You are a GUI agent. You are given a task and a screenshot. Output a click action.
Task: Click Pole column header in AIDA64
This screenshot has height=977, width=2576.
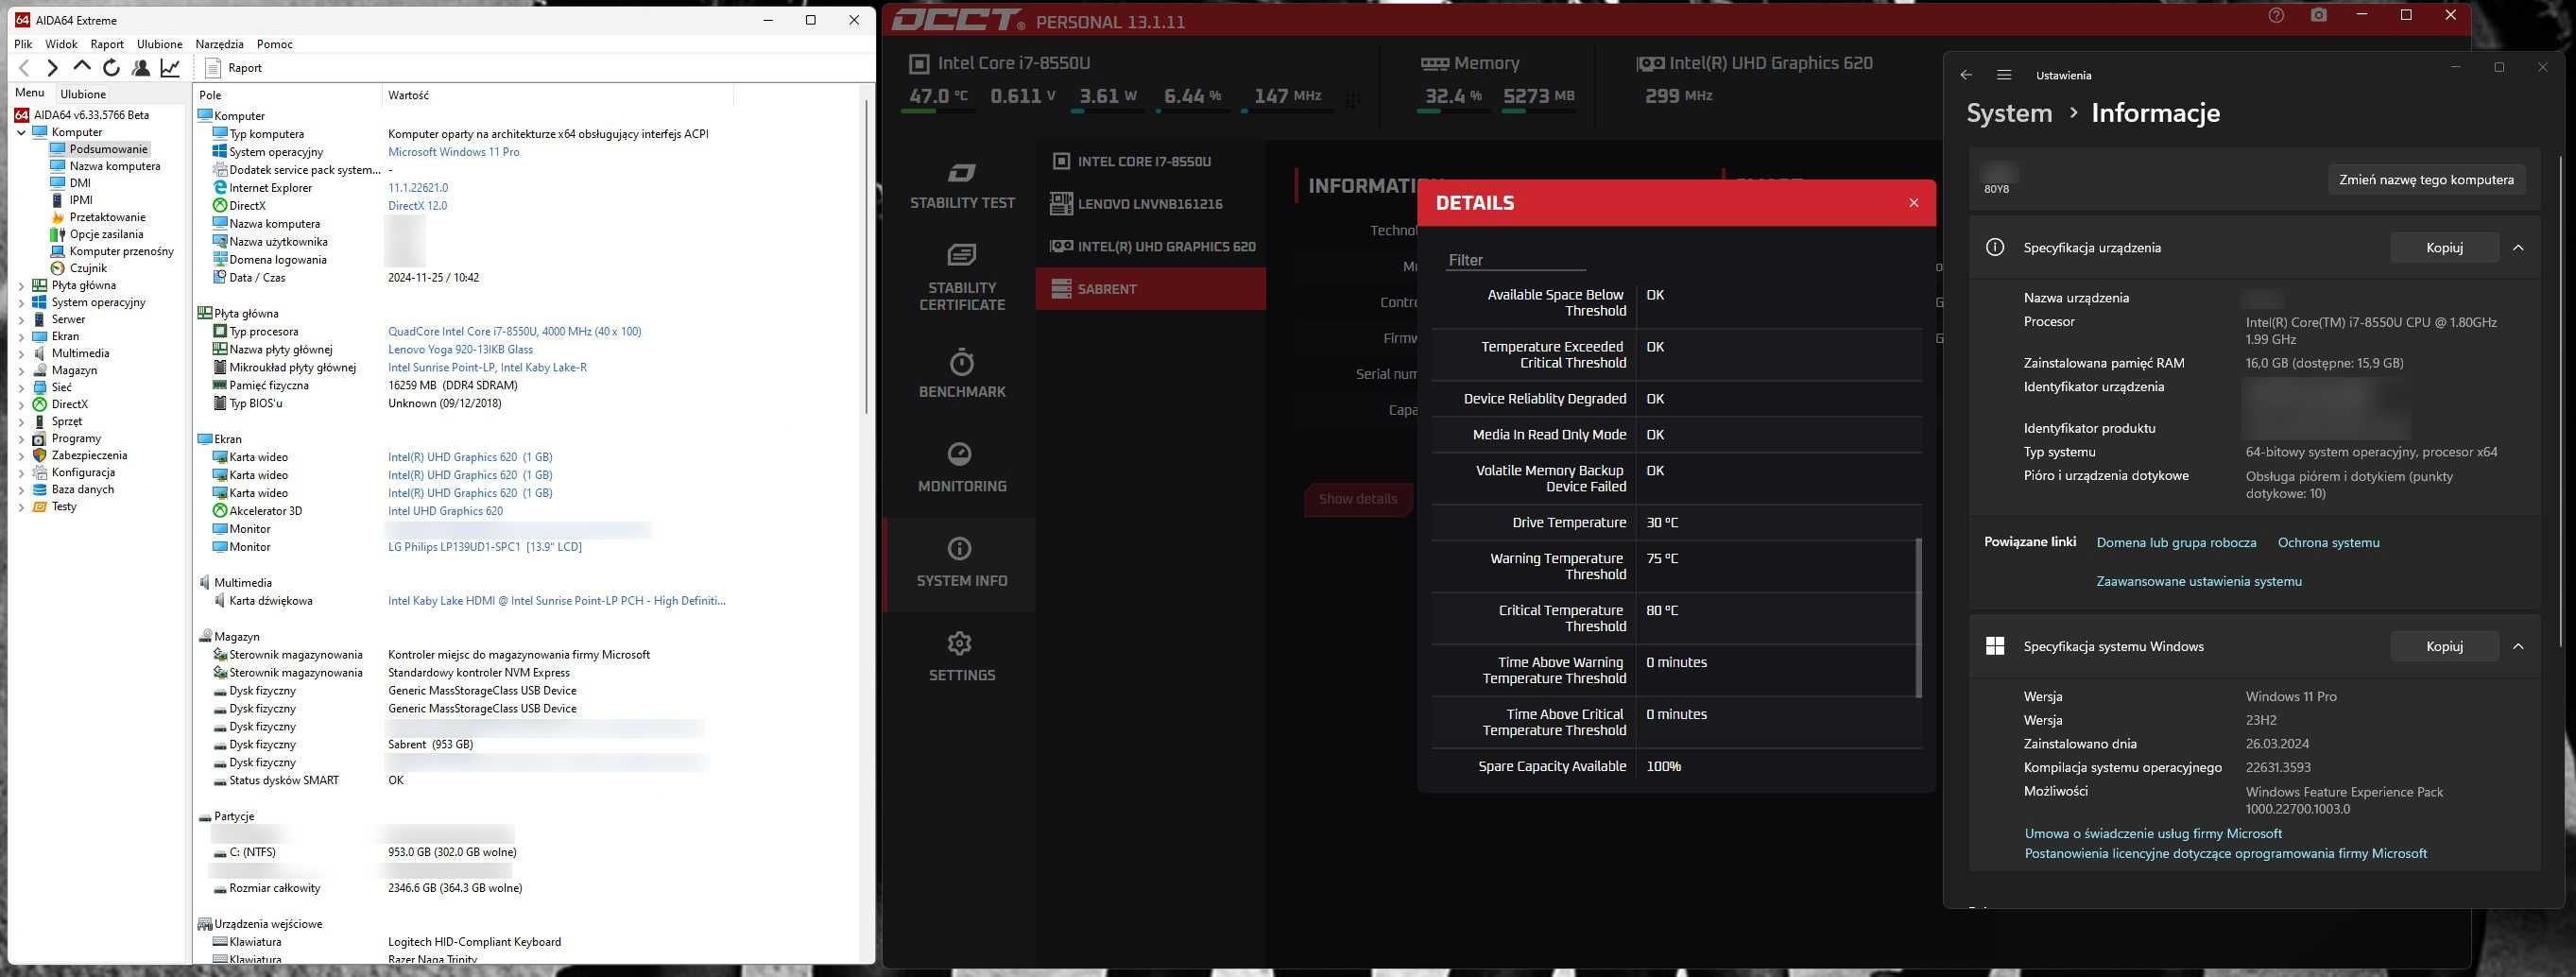(x=288, y=95)
